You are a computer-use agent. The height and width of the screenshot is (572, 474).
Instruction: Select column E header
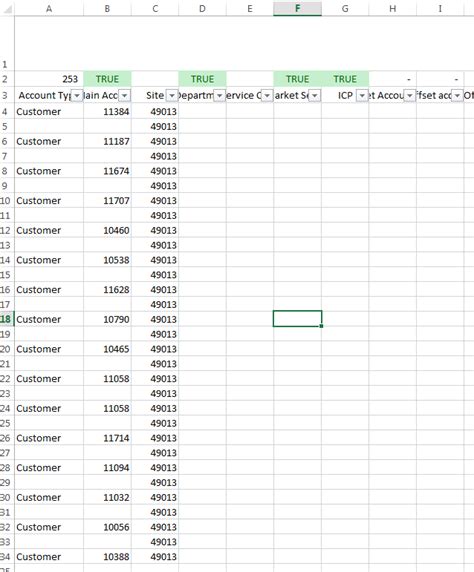coord(250,9)
